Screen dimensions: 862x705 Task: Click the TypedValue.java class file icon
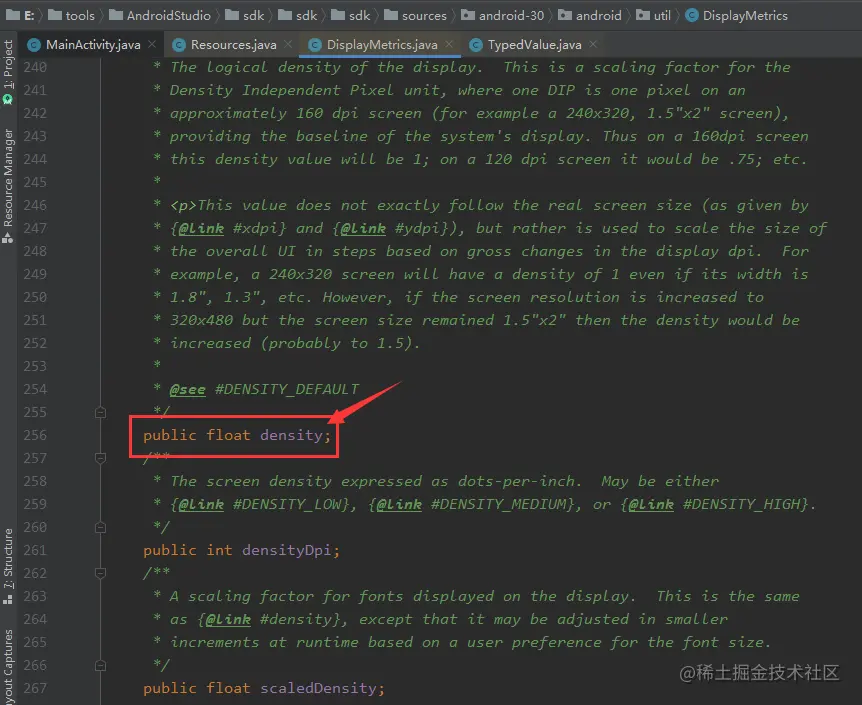pyautogui.click(x=476, y=45)
